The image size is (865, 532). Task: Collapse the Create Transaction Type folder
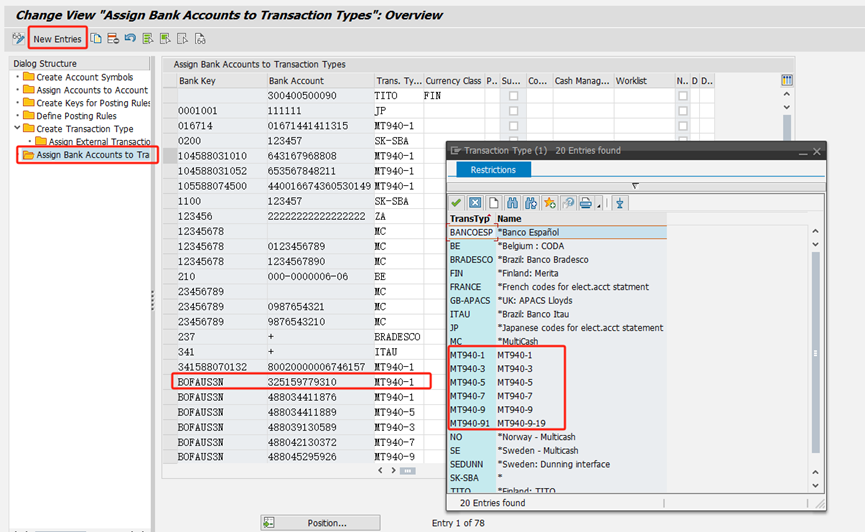click(x=17, y=129)
